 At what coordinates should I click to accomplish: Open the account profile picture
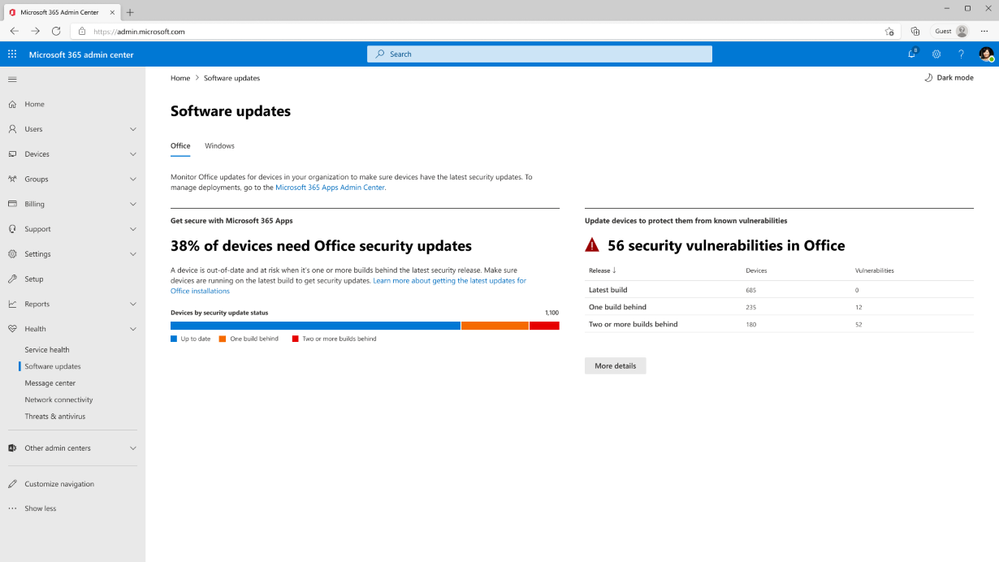point(986,54)
